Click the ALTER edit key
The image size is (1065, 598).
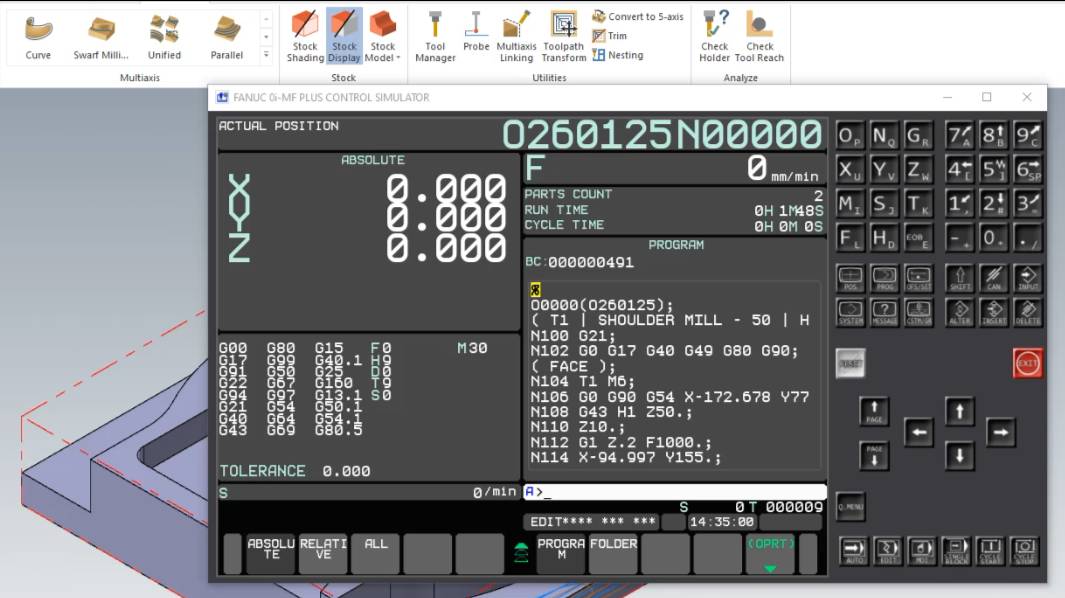point(960,312)
